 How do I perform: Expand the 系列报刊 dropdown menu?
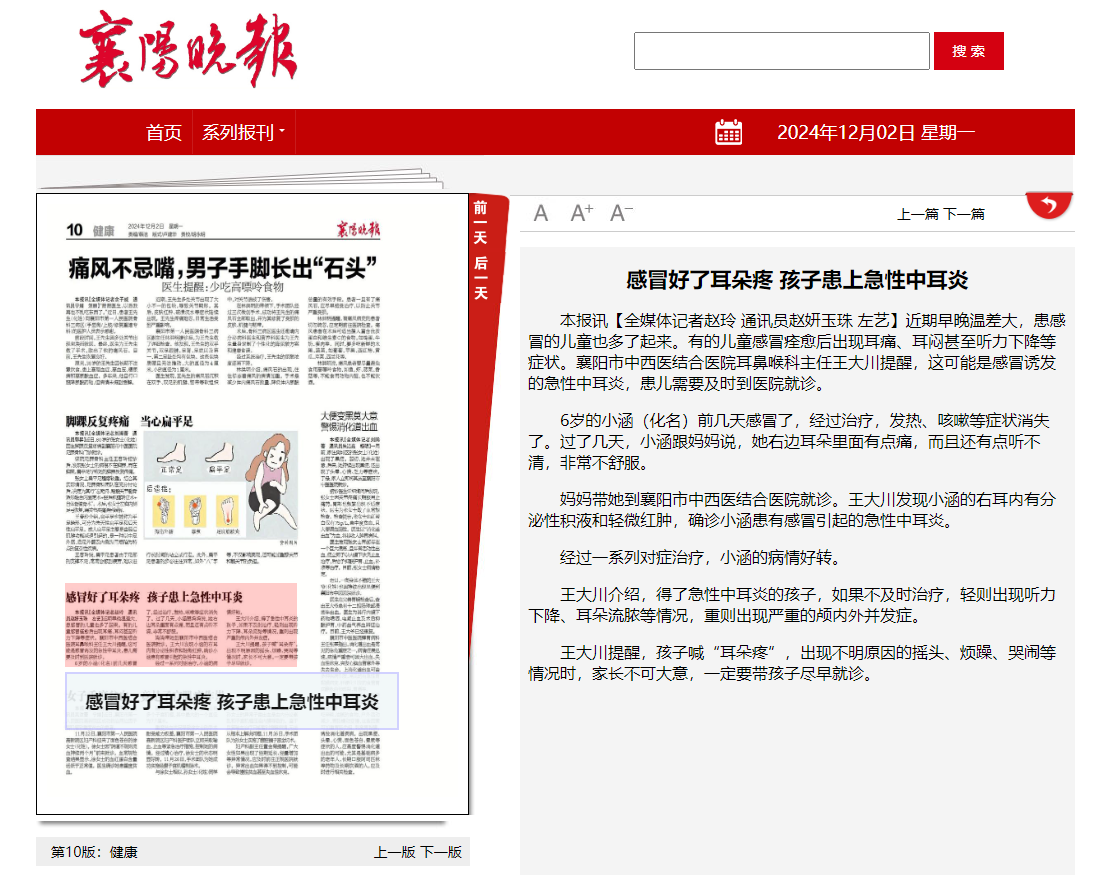click(x=243, y=132)
